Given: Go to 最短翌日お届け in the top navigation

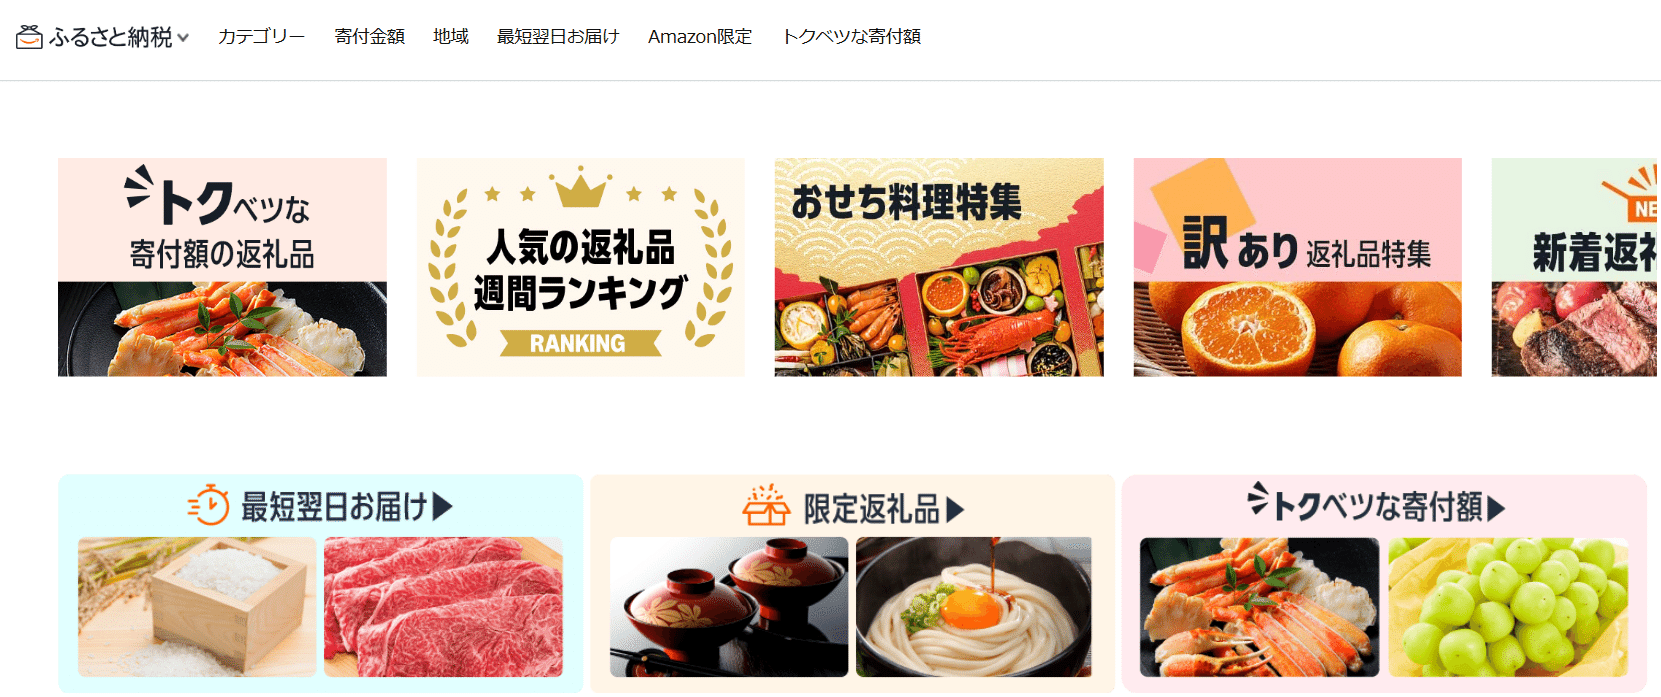Looking at the screenshot, I should click(558, 36).
